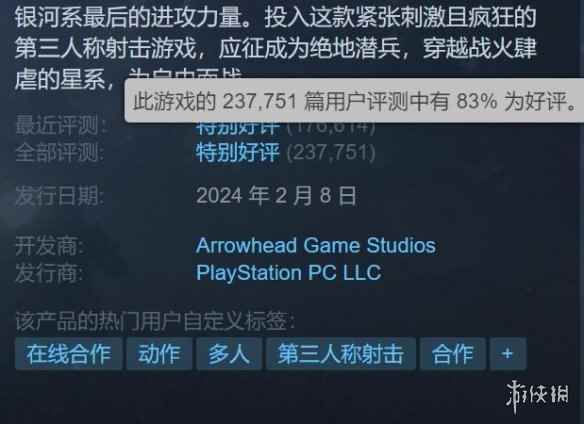Click the 发行商 label

[50, 273]
